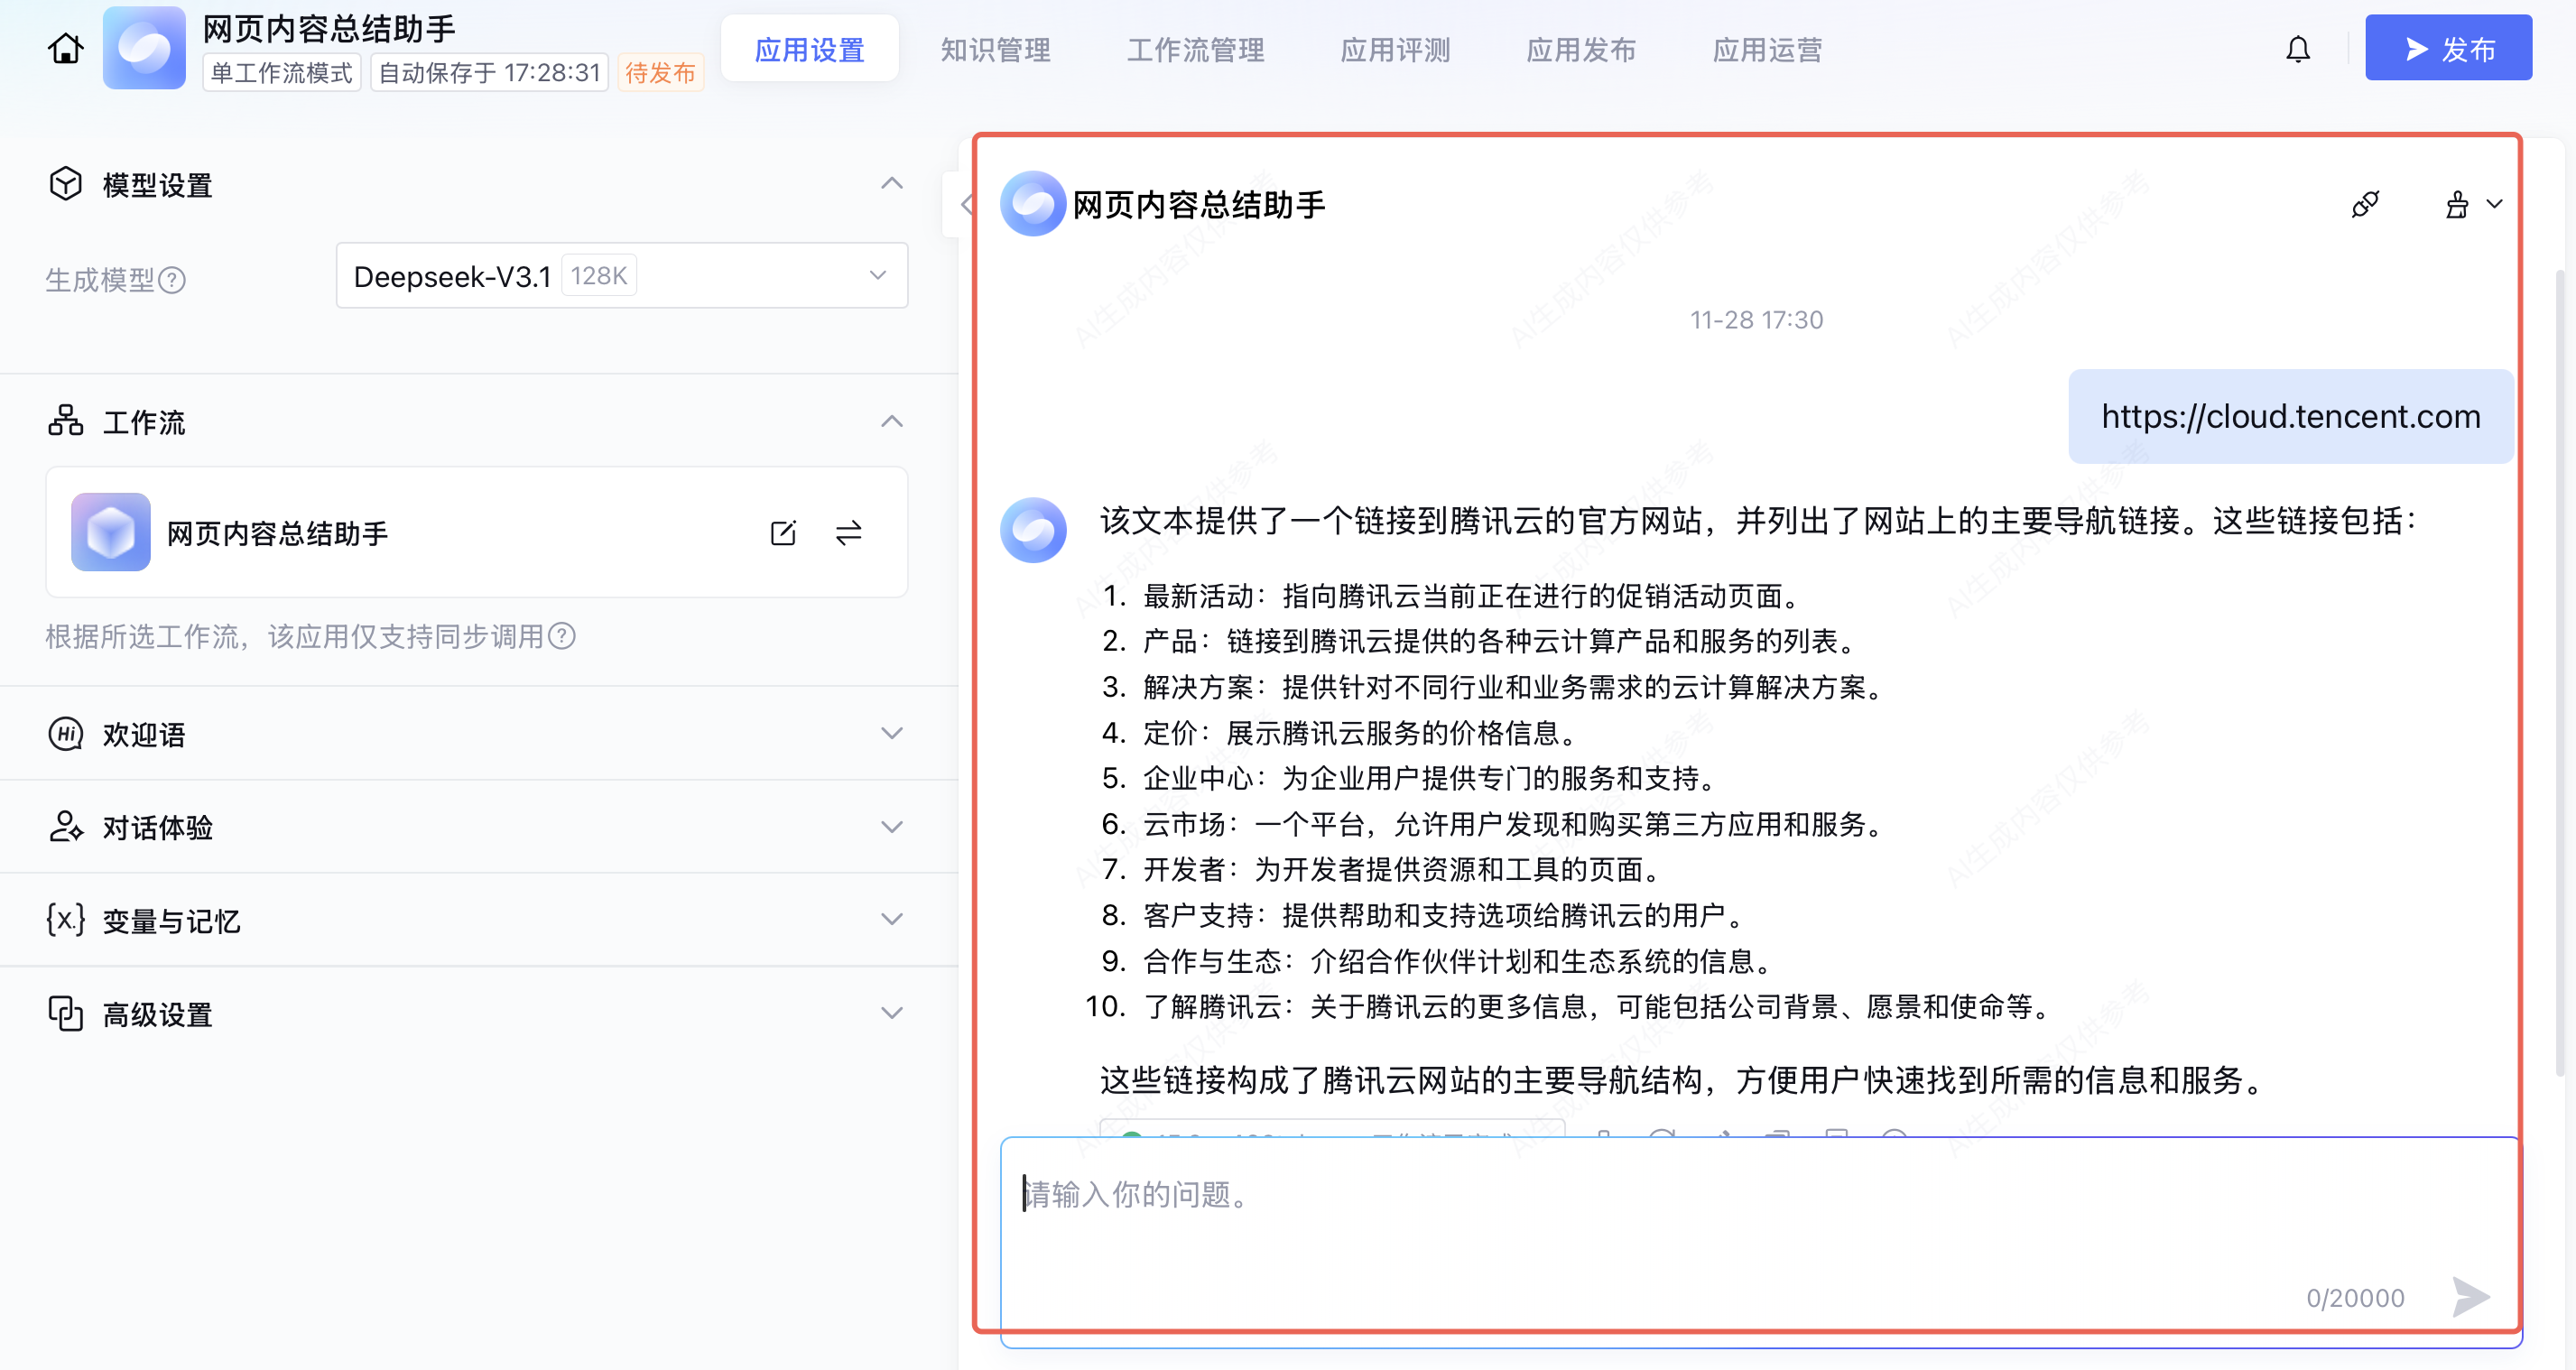This screenshot has height=1370, width=2576.
Task: Collapse the 模型设置 section
Action: [891, 184]
